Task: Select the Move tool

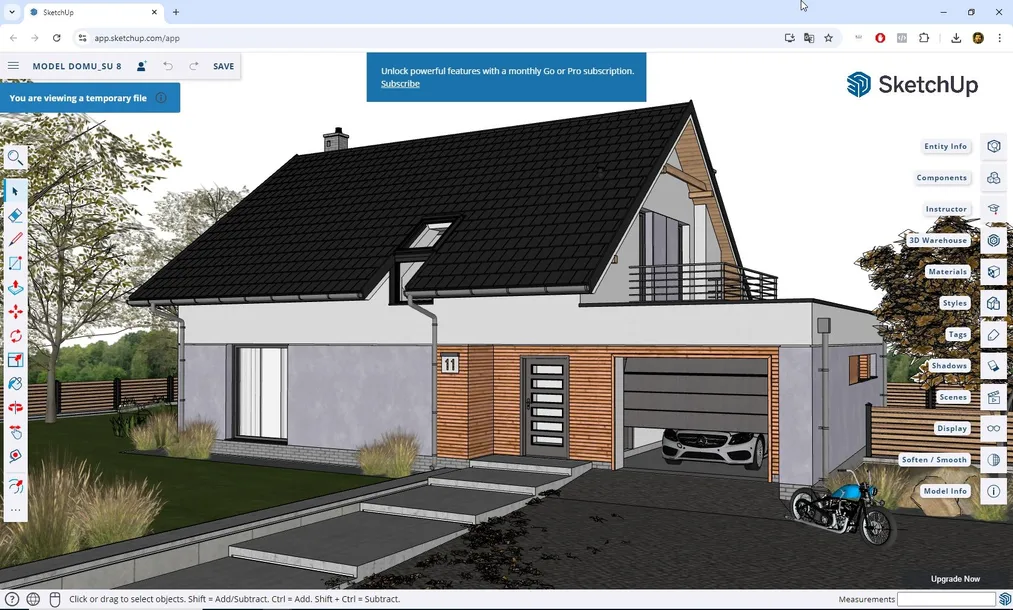Action: tap(15, 311)
